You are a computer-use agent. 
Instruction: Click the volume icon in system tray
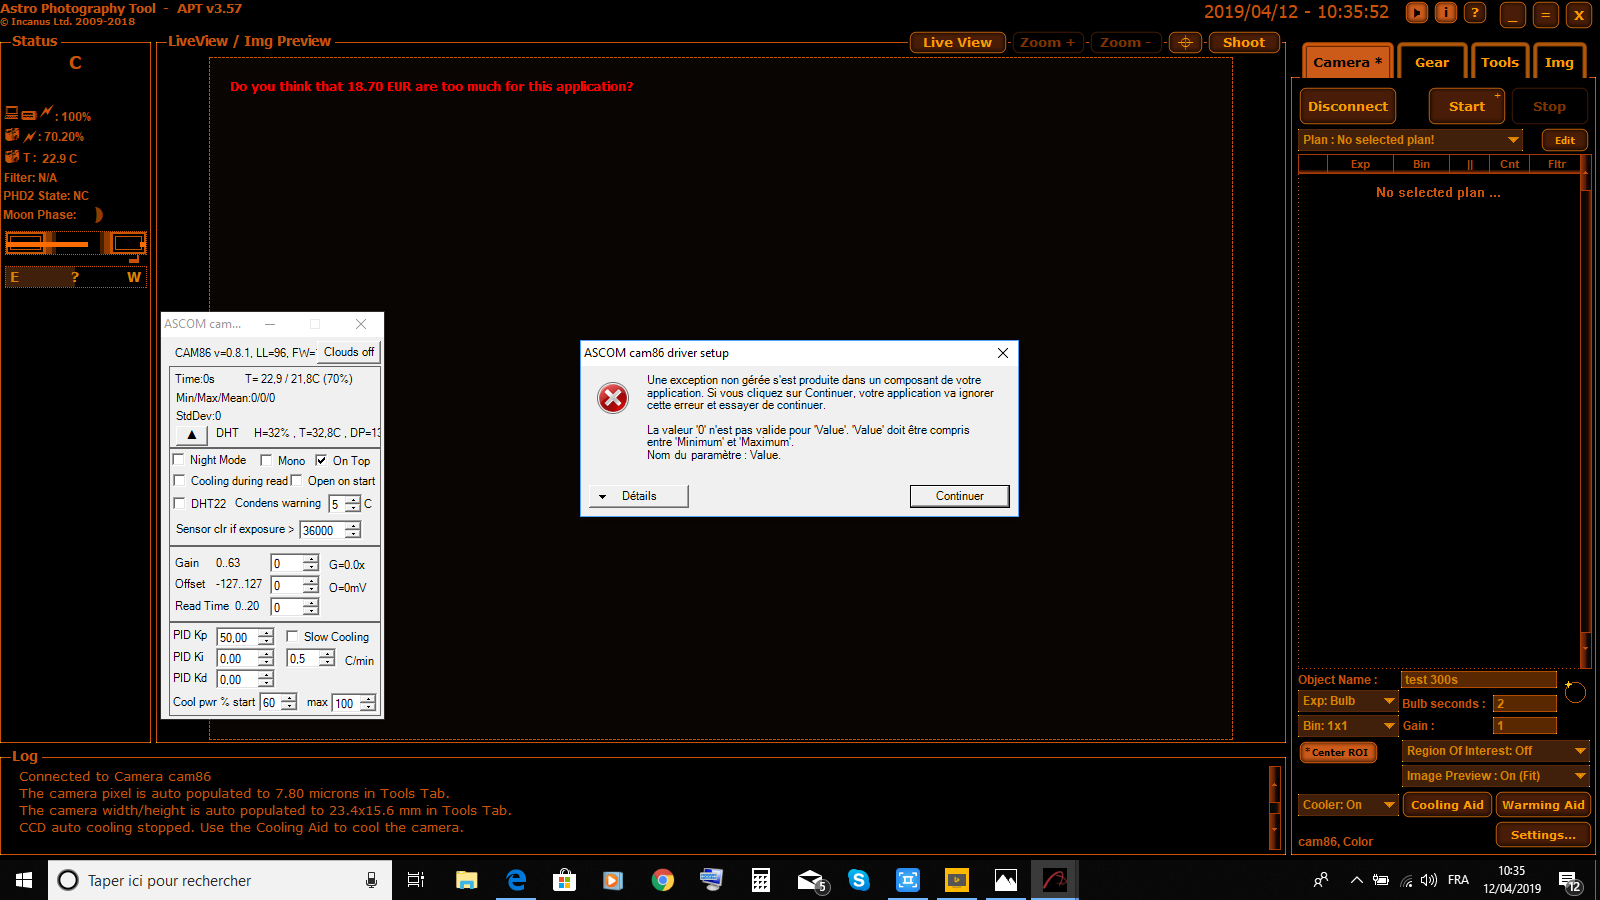(1429, 880)
